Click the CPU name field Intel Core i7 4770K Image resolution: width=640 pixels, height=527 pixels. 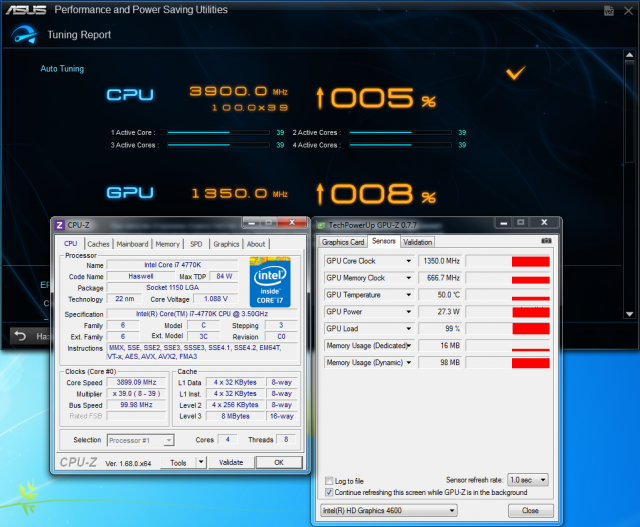[172, 265]
